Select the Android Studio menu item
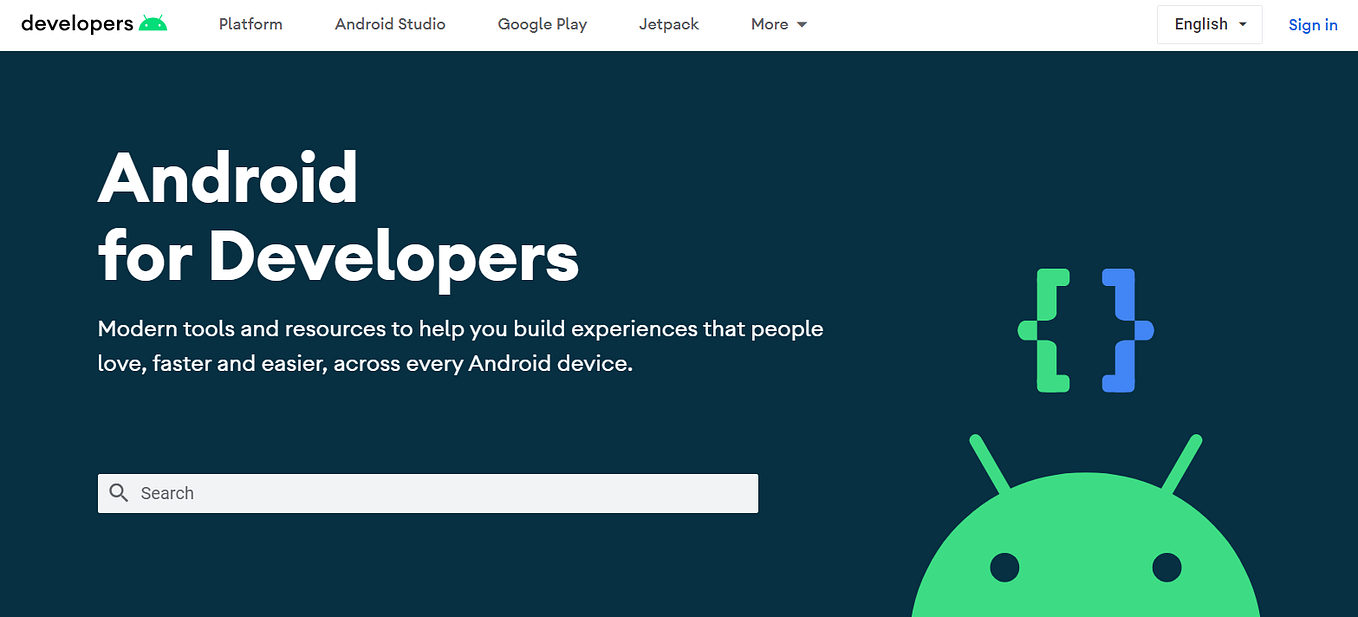The height and width of the screenshot is (617, 1358). (x=390, y=24)
